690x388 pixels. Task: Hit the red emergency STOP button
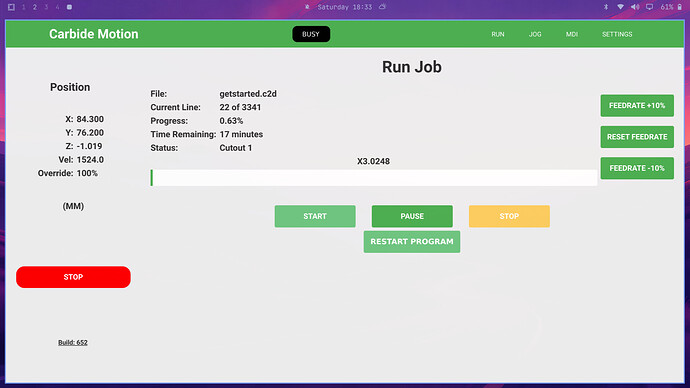73,277
